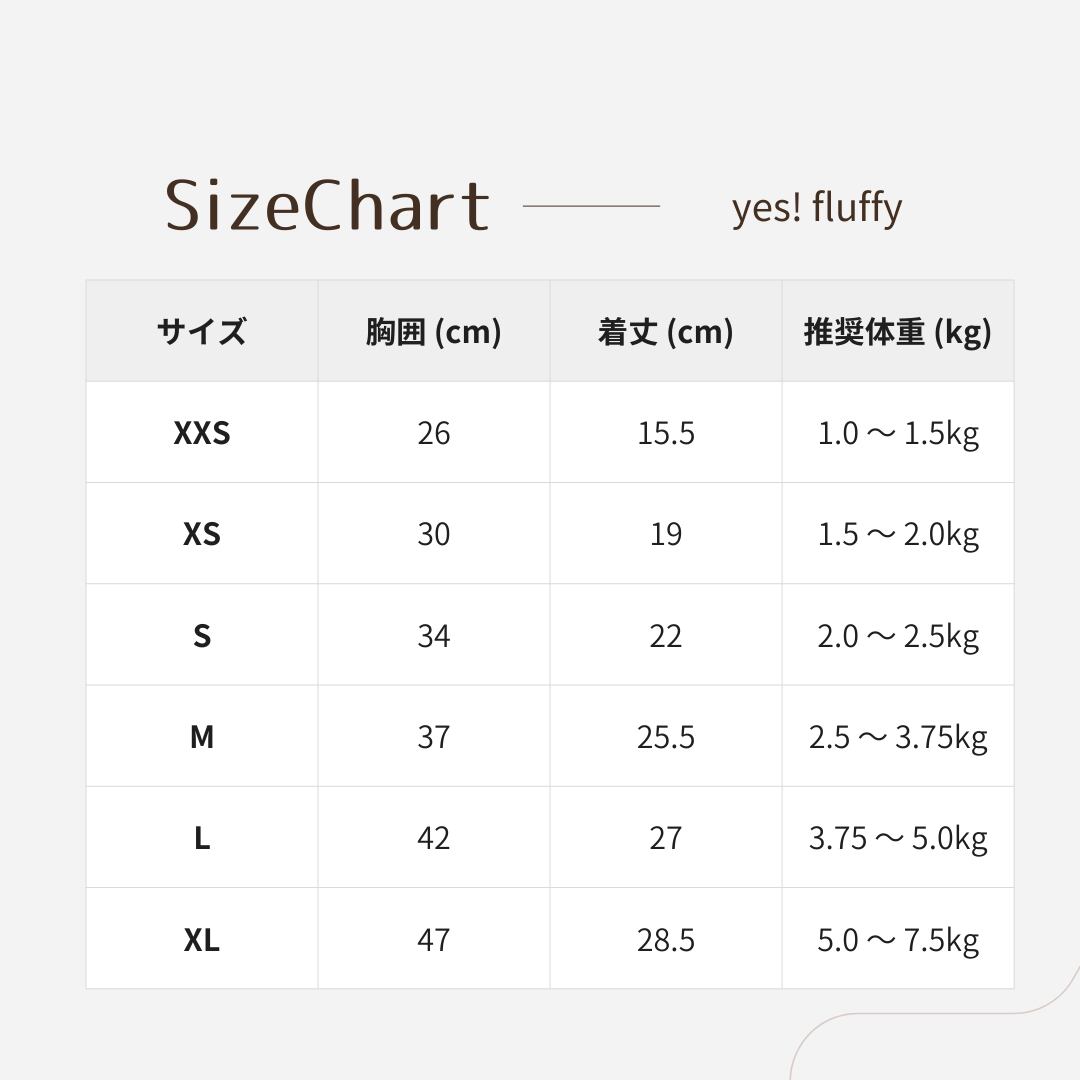The image size is (1080, 1080).
Task: Click the chest value 34 cell
Action: click(433, 636)
